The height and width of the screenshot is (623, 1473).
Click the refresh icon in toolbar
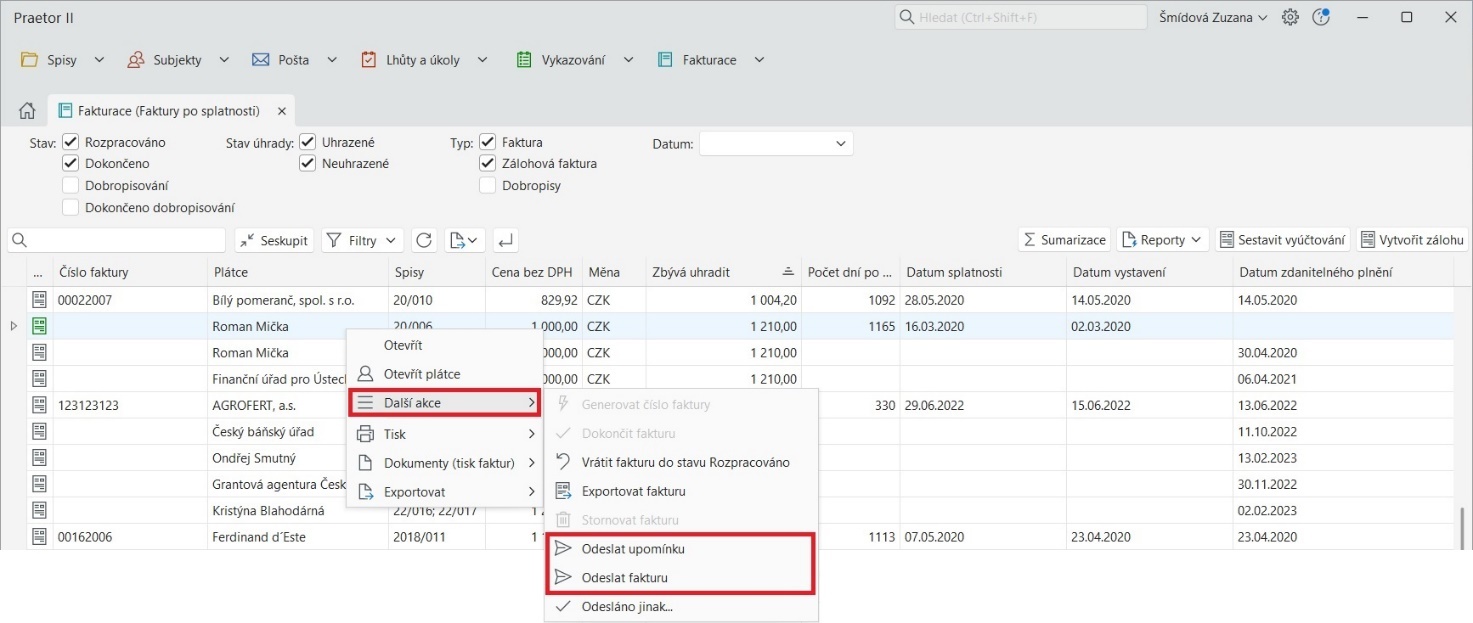tap(424, 240)
